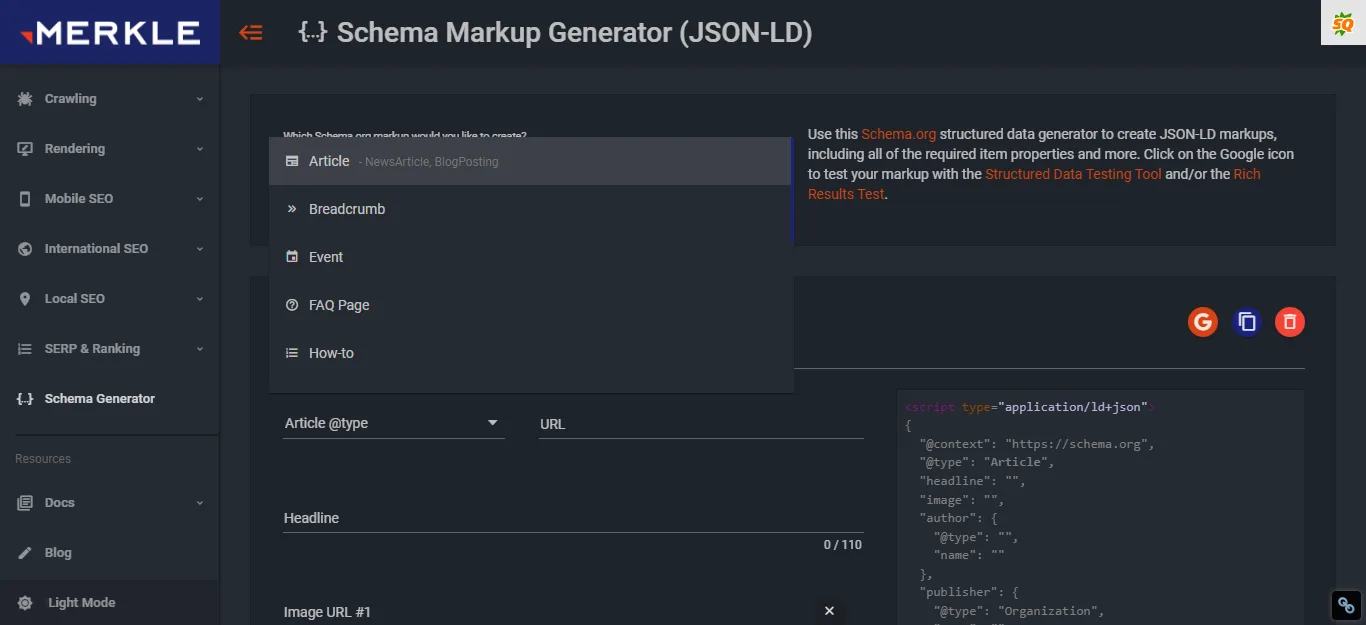The height and width of the screenshot is (625, 1366).
Task: Copy the generated JSON-LD markup
Action: 1246,321
